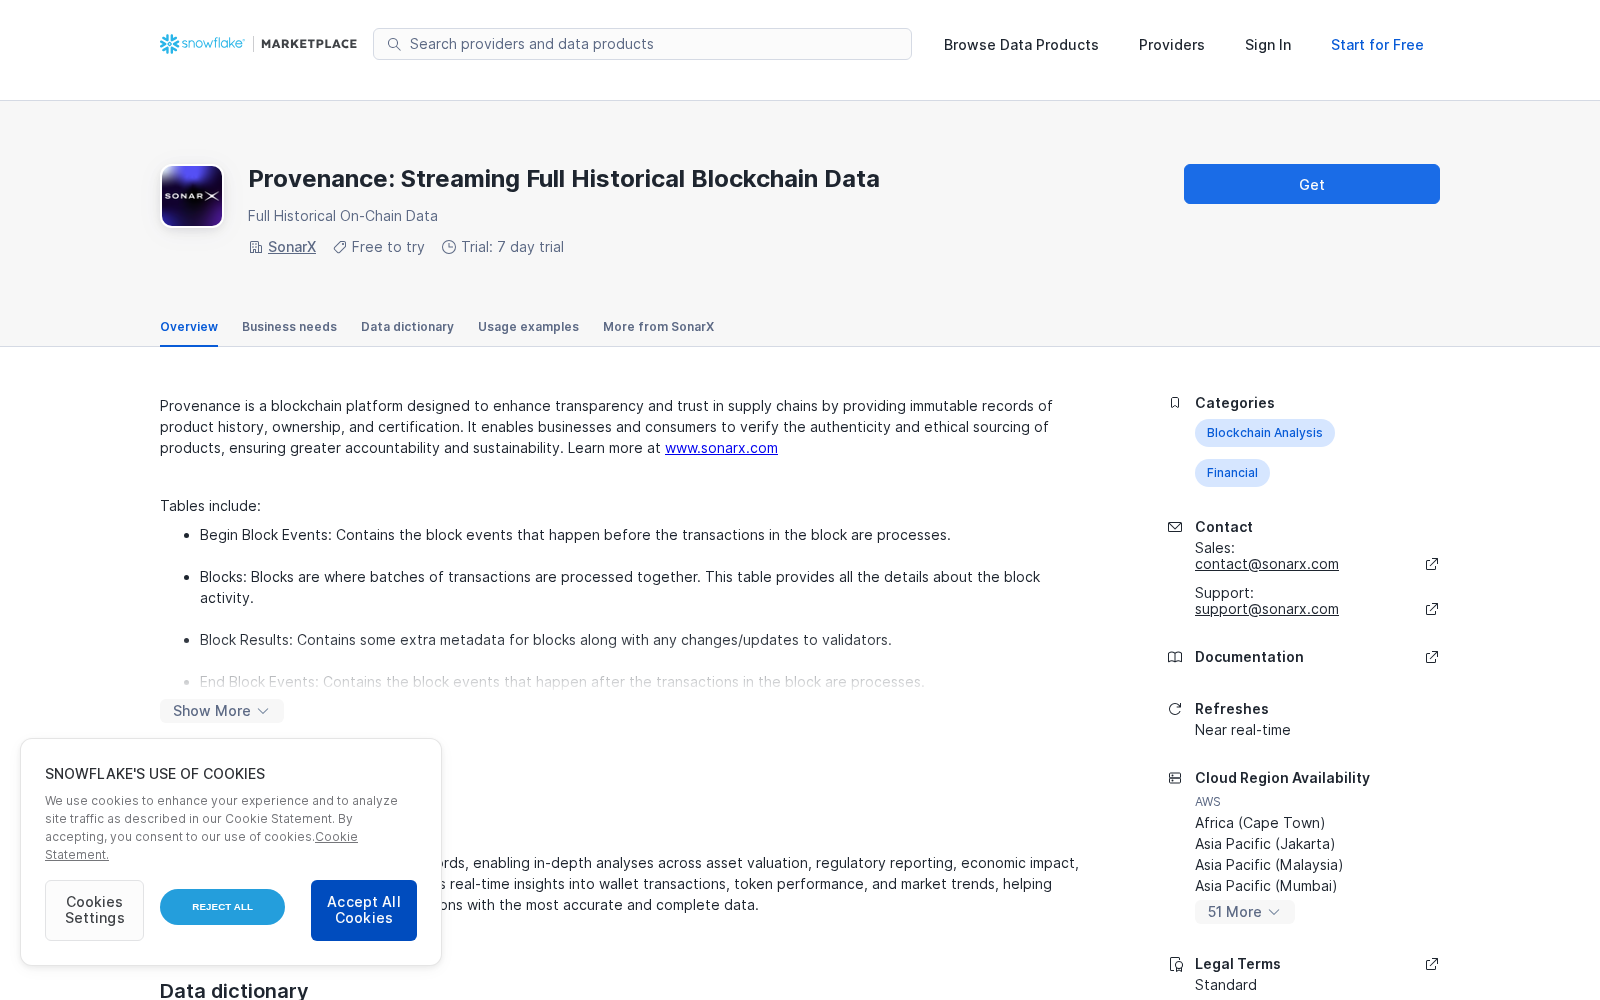Switch to the Overview tab
The width and height of the screenshot is (1600, 1000).
click(x=189, y=327)
